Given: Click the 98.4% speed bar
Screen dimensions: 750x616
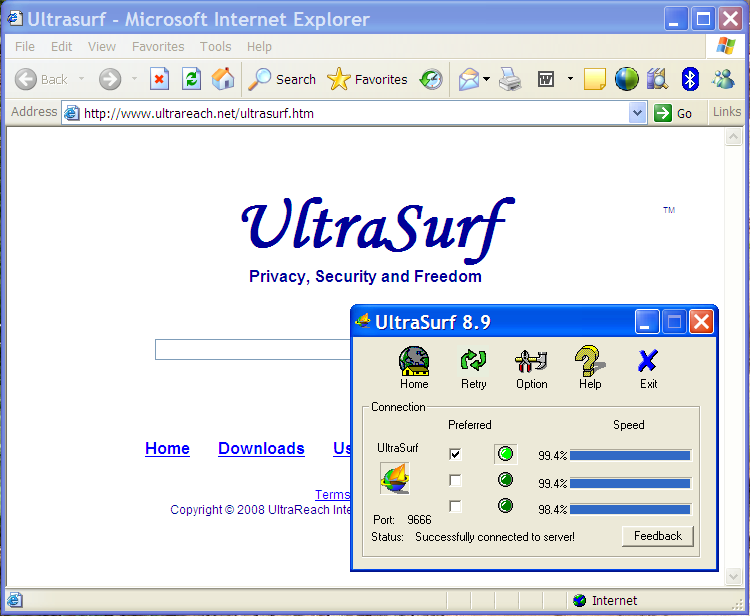Looking at the screenshot, I should [630, 509].
